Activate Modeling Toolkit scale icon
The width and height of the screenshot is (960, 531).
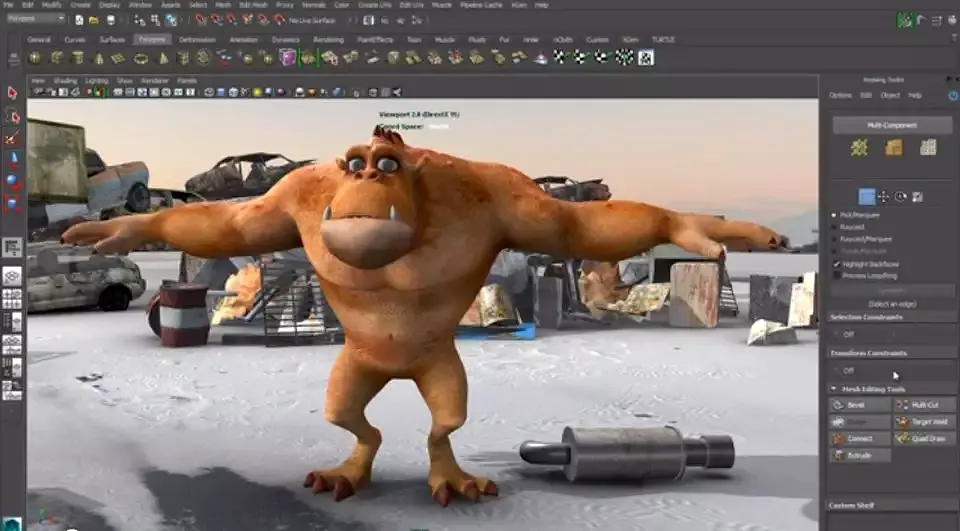pyautogui.click(x=918, y=197)
